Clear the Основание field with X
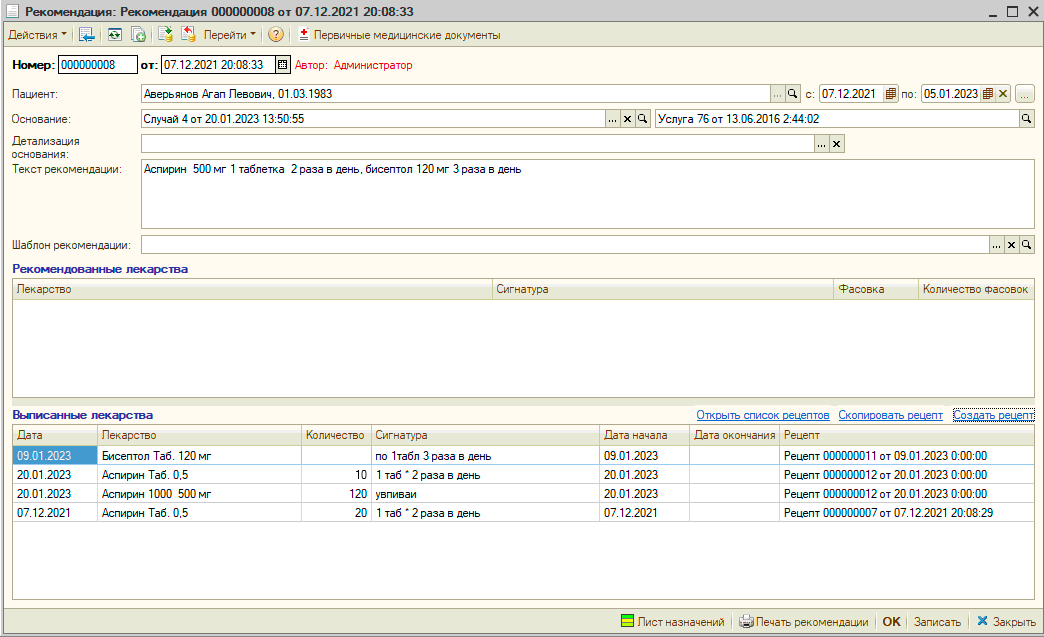This screenshot has height=637, width=1044. [x=628, y=119]
